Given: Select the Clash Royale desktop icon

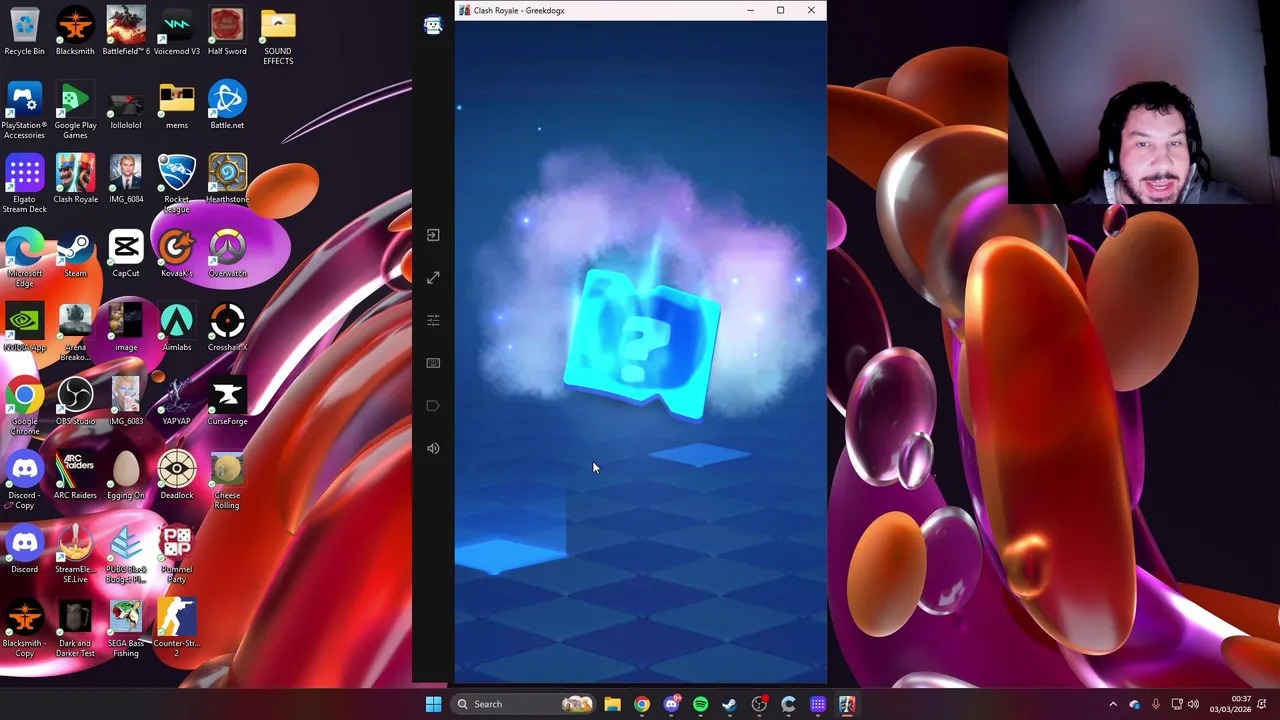Looking at the screenshot, I should pos(75,181).
